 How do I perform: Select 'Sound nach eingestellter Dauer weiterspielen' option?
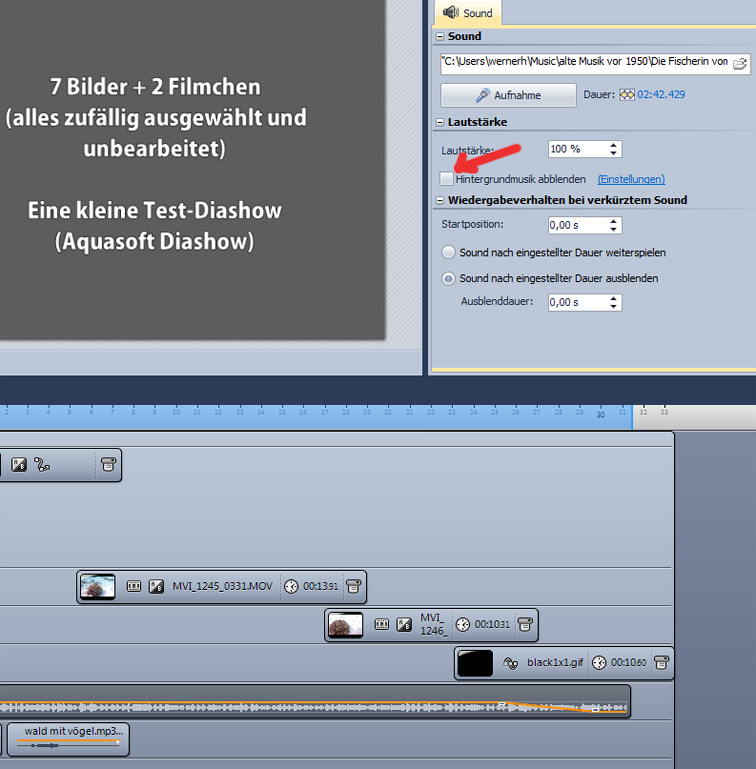449,253
